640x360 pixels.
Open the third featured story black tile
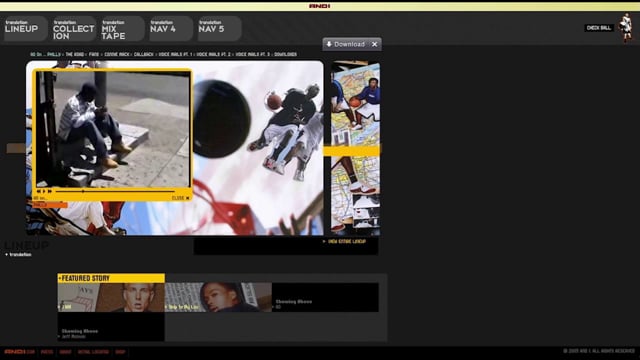pyautogui.click(x=325, y=298)
